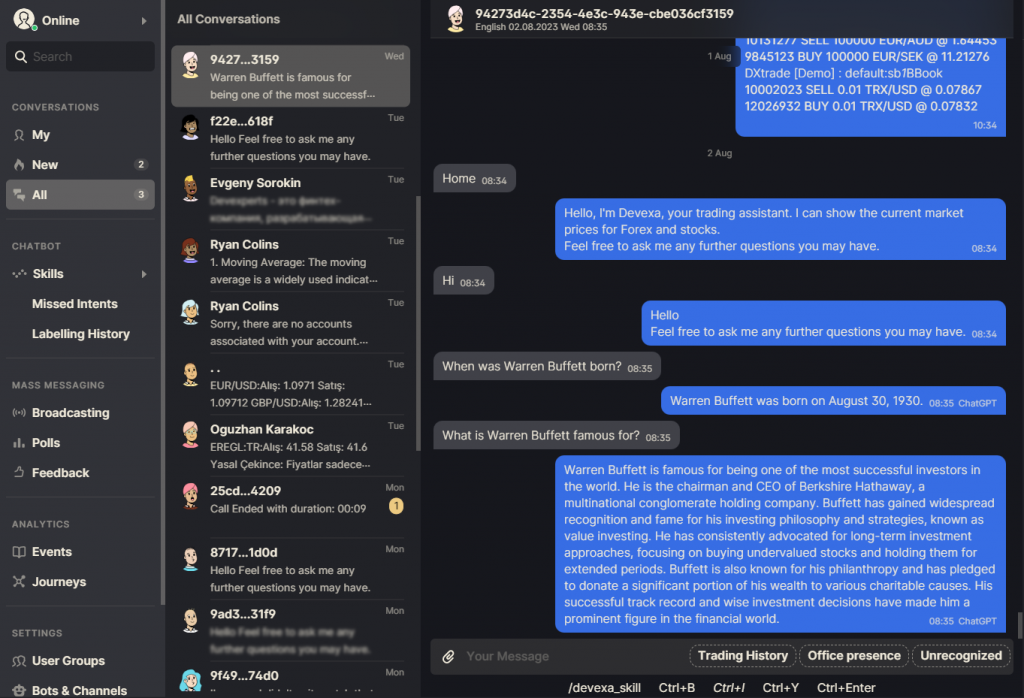The height and width of the screenshot is (698, 1024).
Task: Open Broadcasting via its signal icon
Action: pyautogui.click(x=19, y=413)
